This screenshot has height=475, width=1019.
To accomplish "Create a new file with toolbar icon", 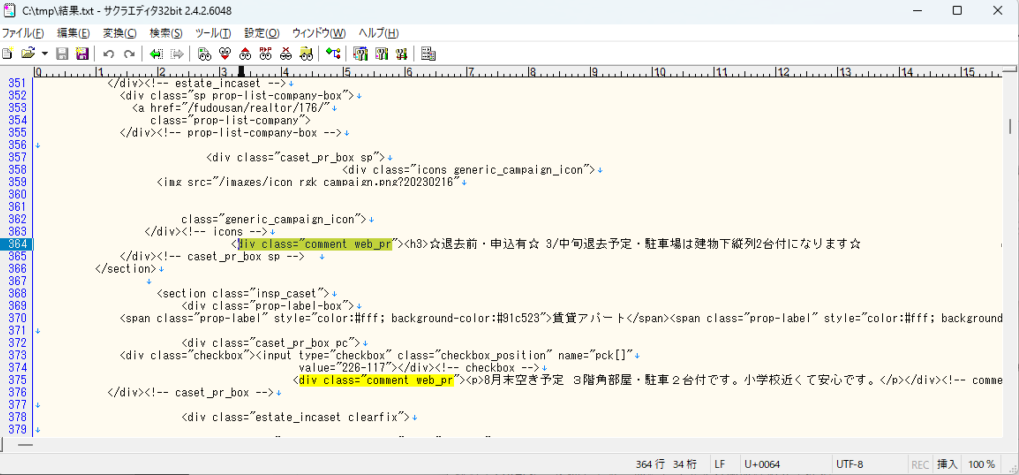I will click(8, 53).
